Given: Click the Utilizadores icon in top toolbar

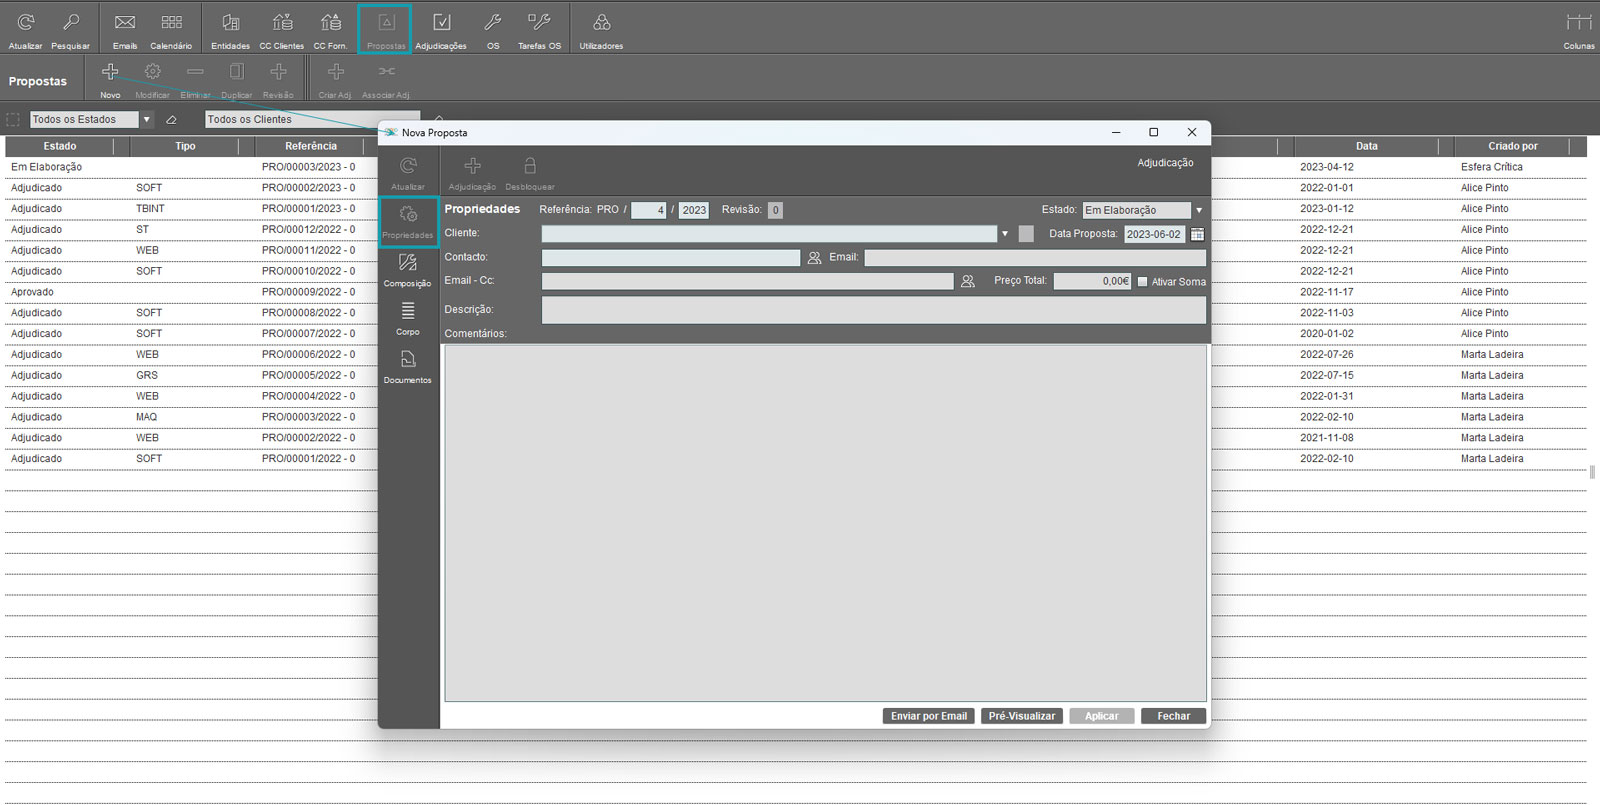Looking at the screenshot, I should pyautogui.click(x=601, y=29).
